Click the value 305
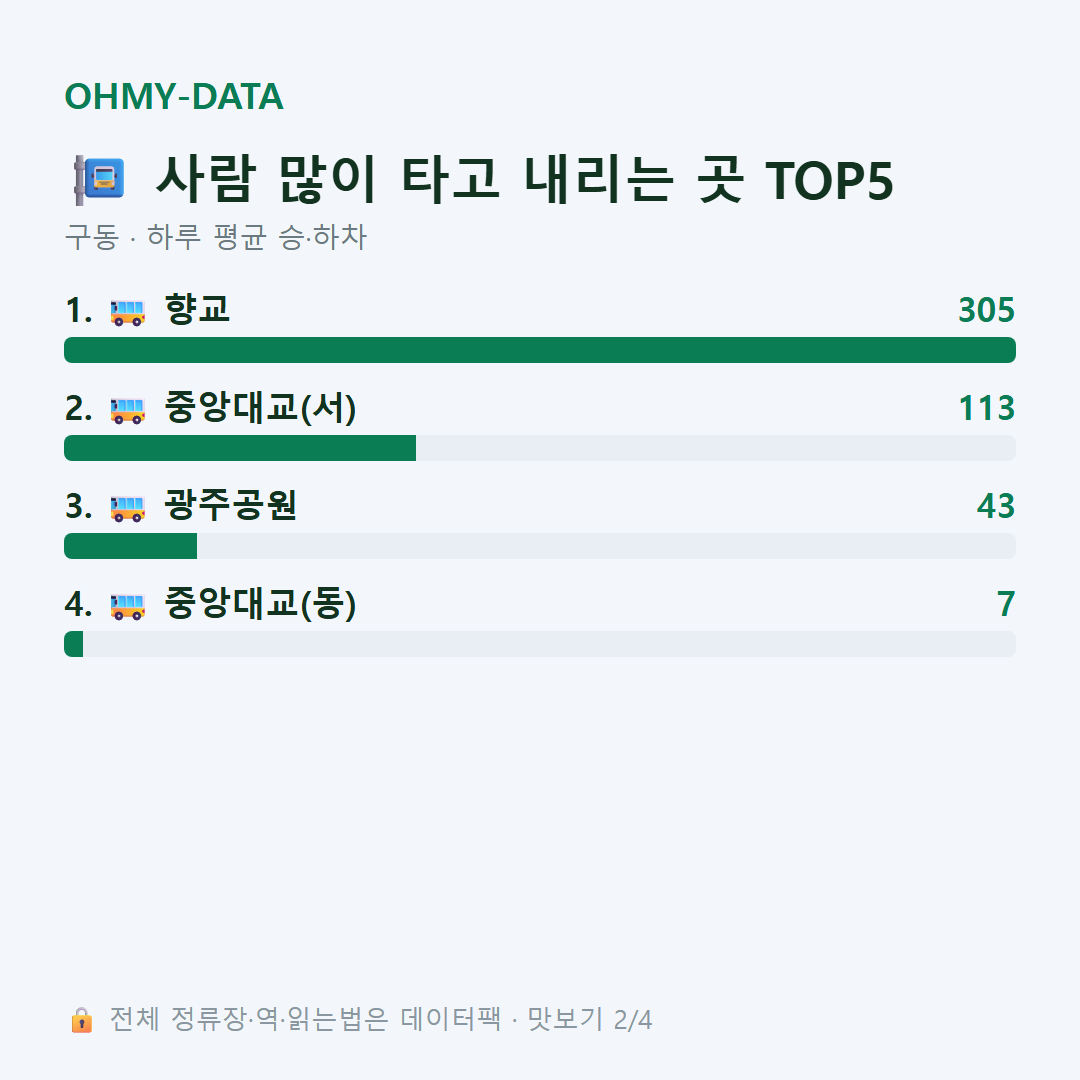 point(986,310)
